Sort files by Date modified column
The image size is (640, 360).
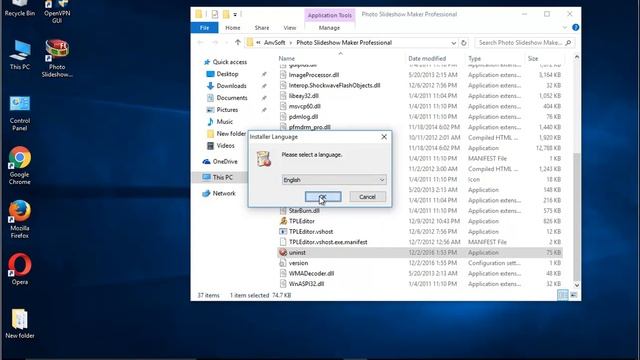(x=427, y=58)
